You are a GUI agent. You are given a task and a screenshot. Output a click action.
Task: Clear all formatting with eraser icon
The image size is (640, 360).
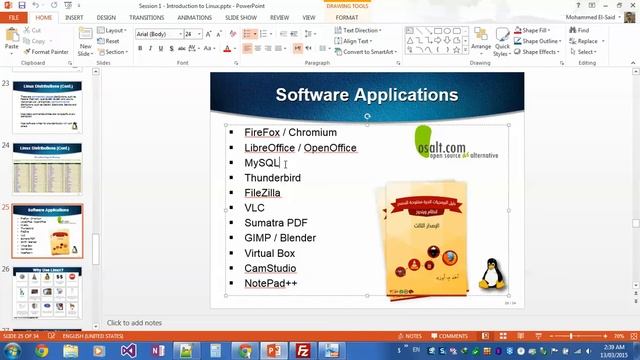click(x=233, y=34)
